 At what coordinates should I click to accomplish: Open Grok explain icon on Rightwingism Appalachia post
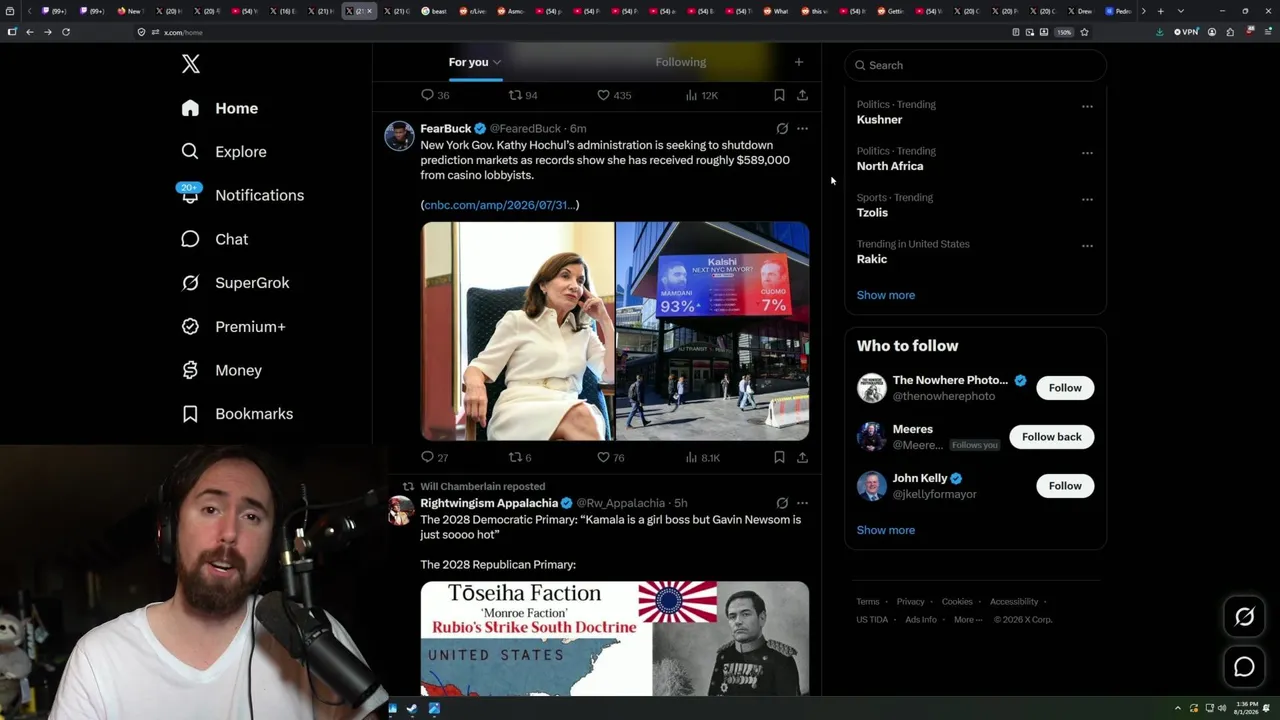point(782,503)
